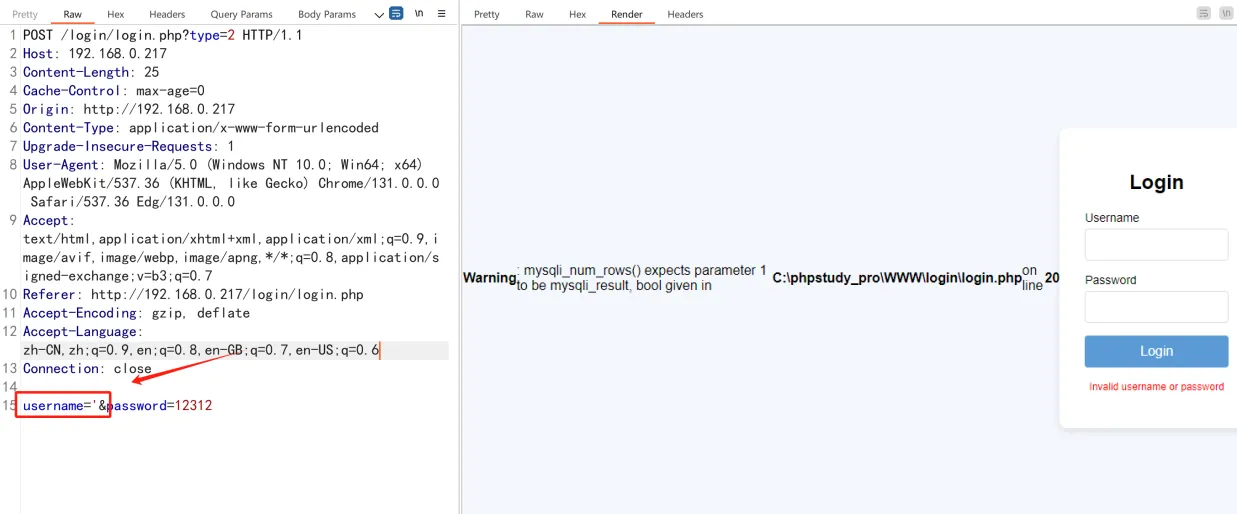Click the Username input field in rendered page
Image resolution: width=1237 pixels, height=514 pixels.
point(1156,244)
